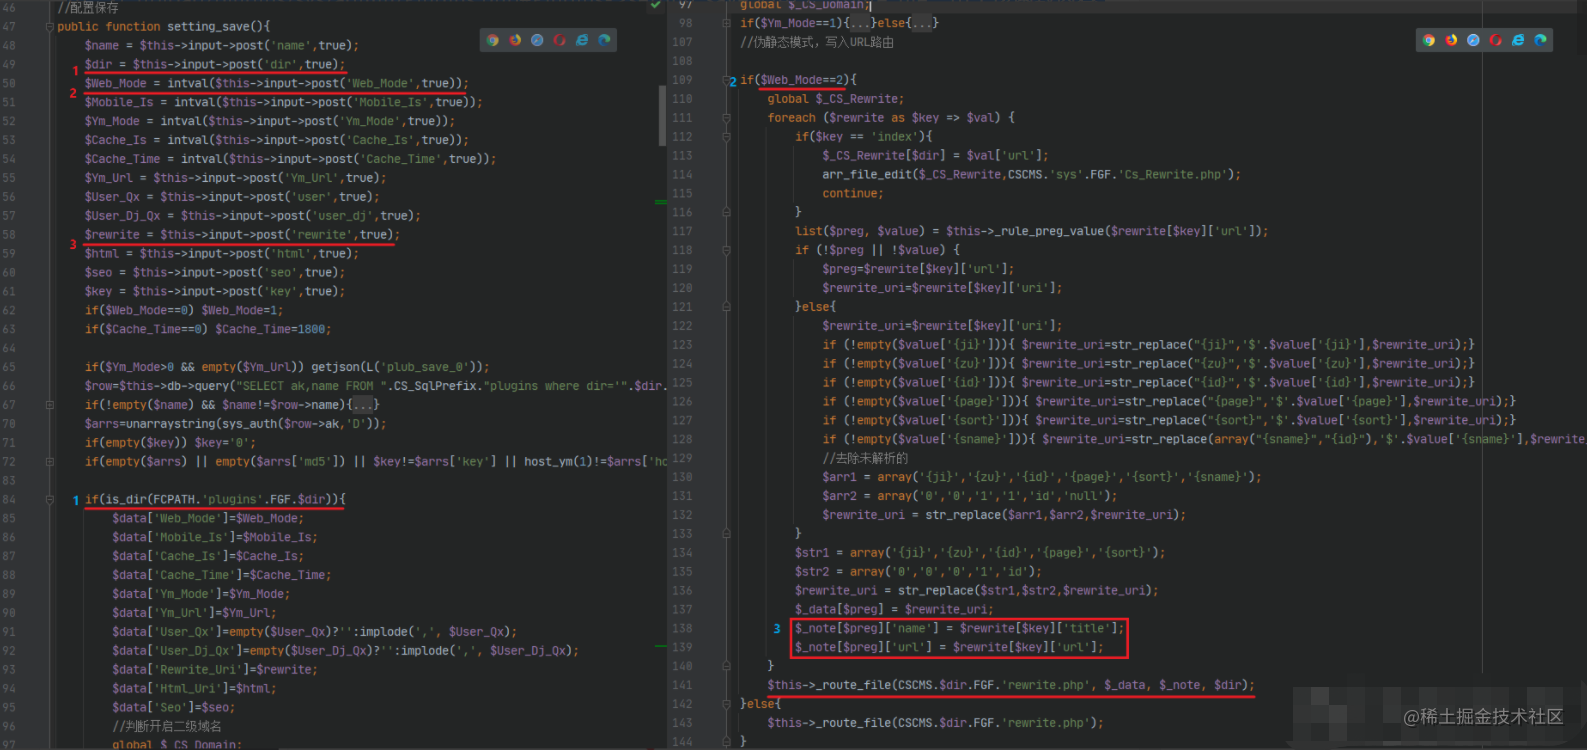Open in Firefox from right editor's browser bar
This screenshot has height=750, width=1587.
[x=1451, y=40]
